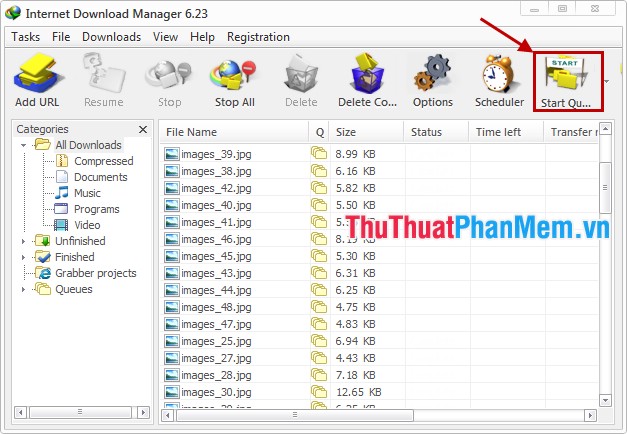Click the file list's scroll down arrow
This screenshot has width=627, height=434.
[x=605, y=400]
